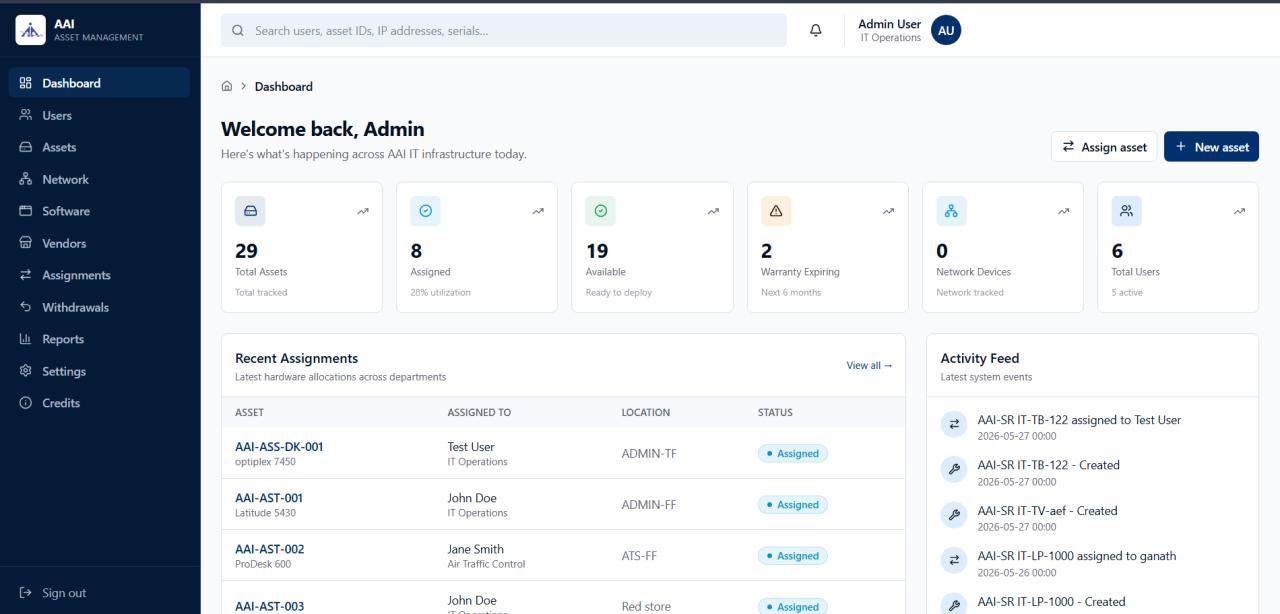Image resolution: width=1280 pixels, height=614 pixels.
Task: Click wrench icon beside IT-TV-aef Created
Action: click(954, 515)
